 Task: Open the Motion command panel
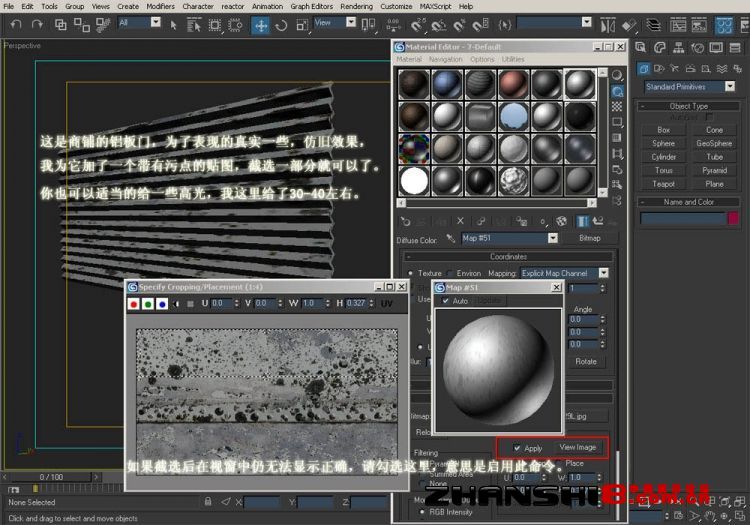697,47
